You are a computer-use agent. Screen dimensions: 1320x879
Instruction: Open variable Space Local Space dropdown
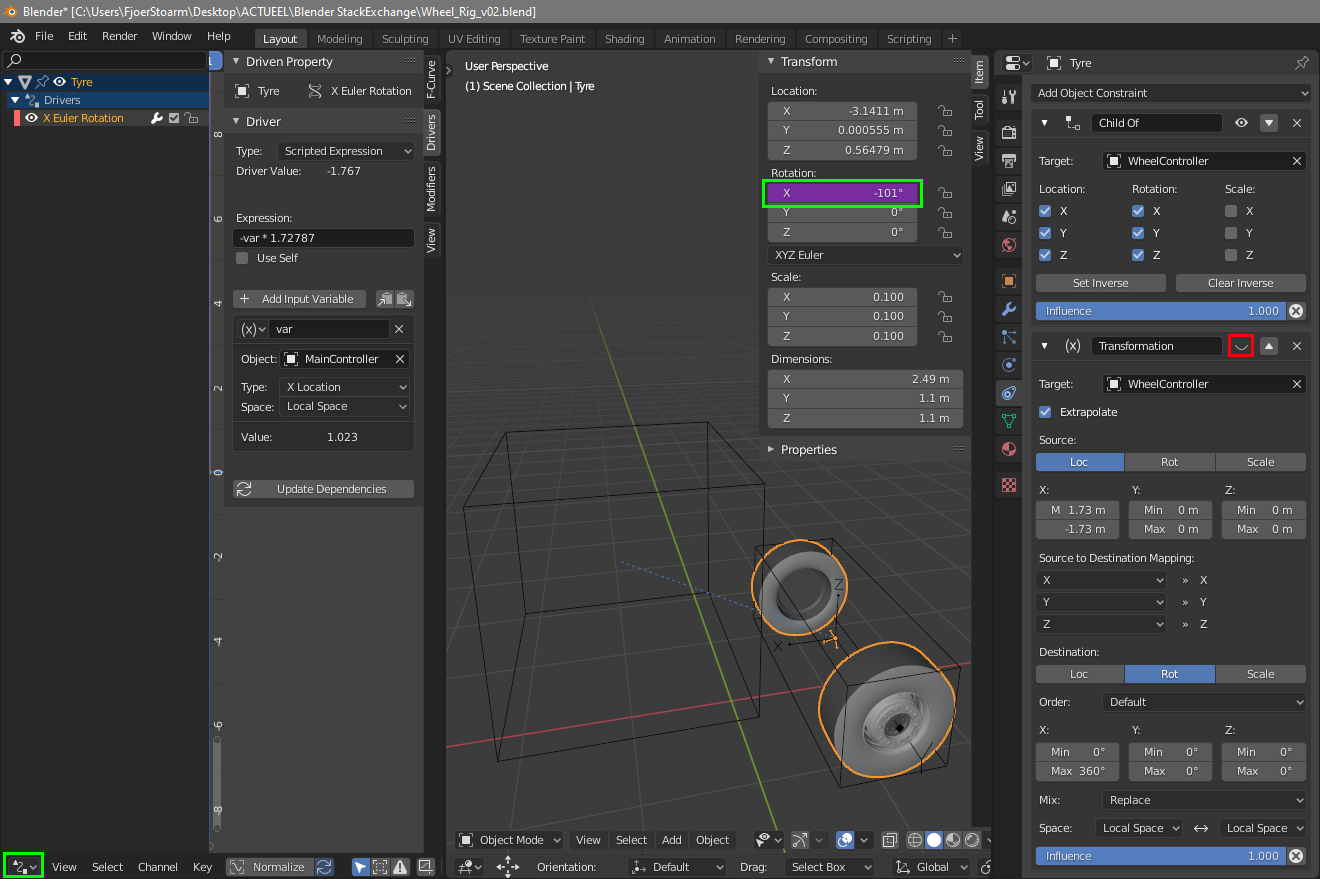point(346,407)
